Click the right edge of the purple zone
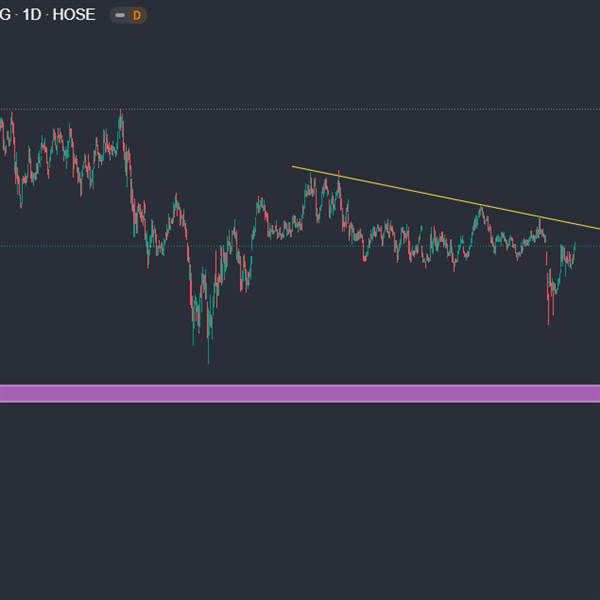Screen dimensions: 600x600 point(598,394)
